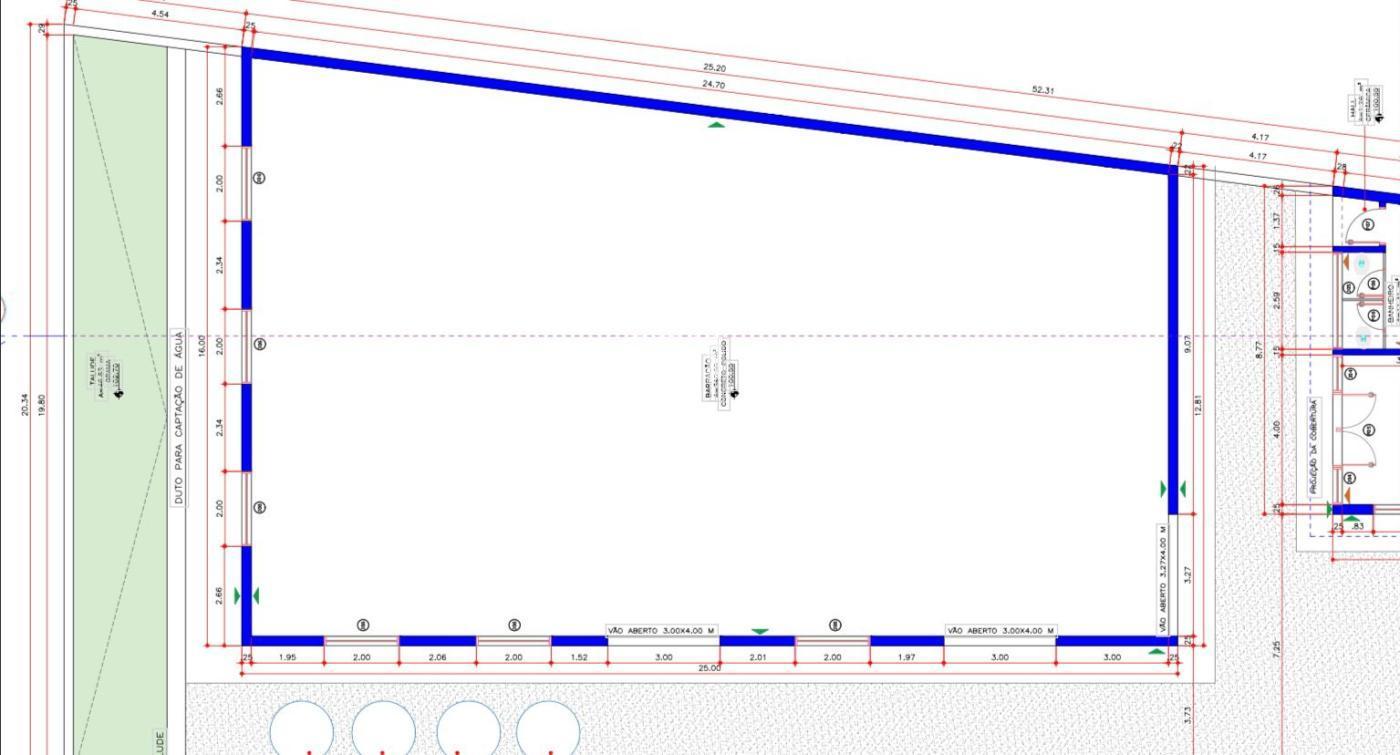The height and width of the screenshot is (755, 1400).
Task: Click the 8.77 vertical dimension text
Action: (x=1260, y=351)
